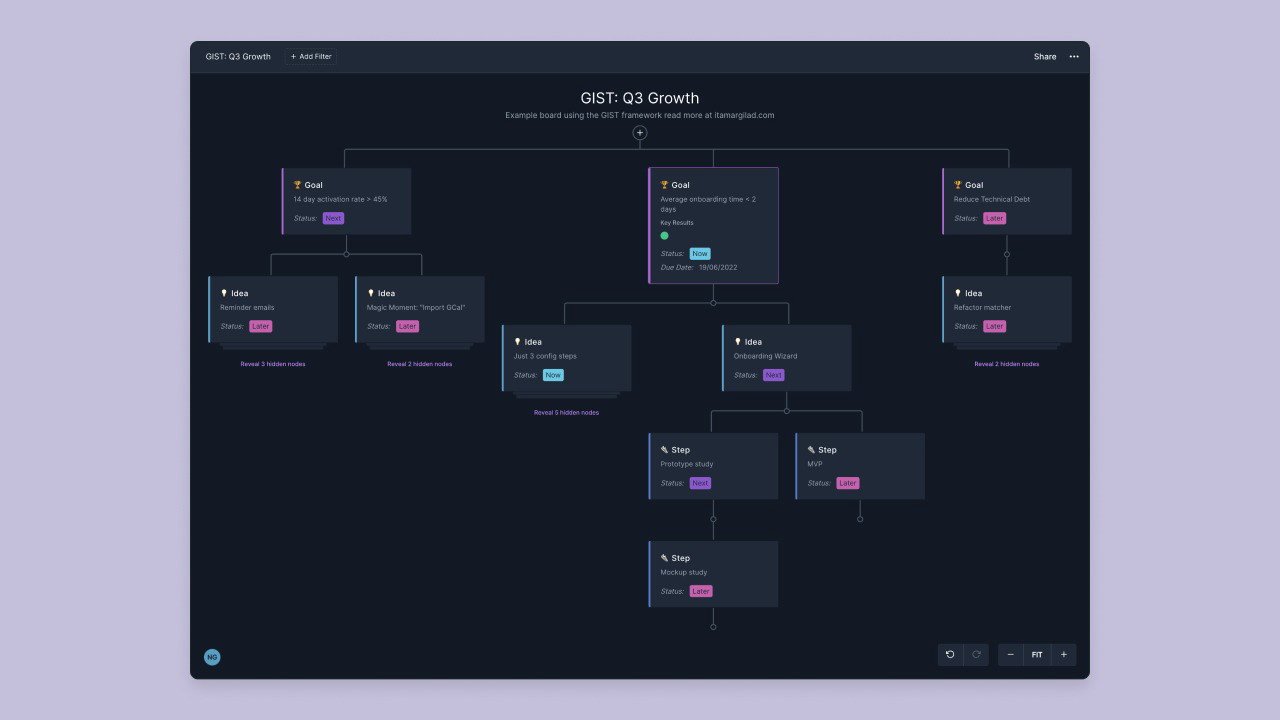Click the circular plus add-node button

click(640, 133)
